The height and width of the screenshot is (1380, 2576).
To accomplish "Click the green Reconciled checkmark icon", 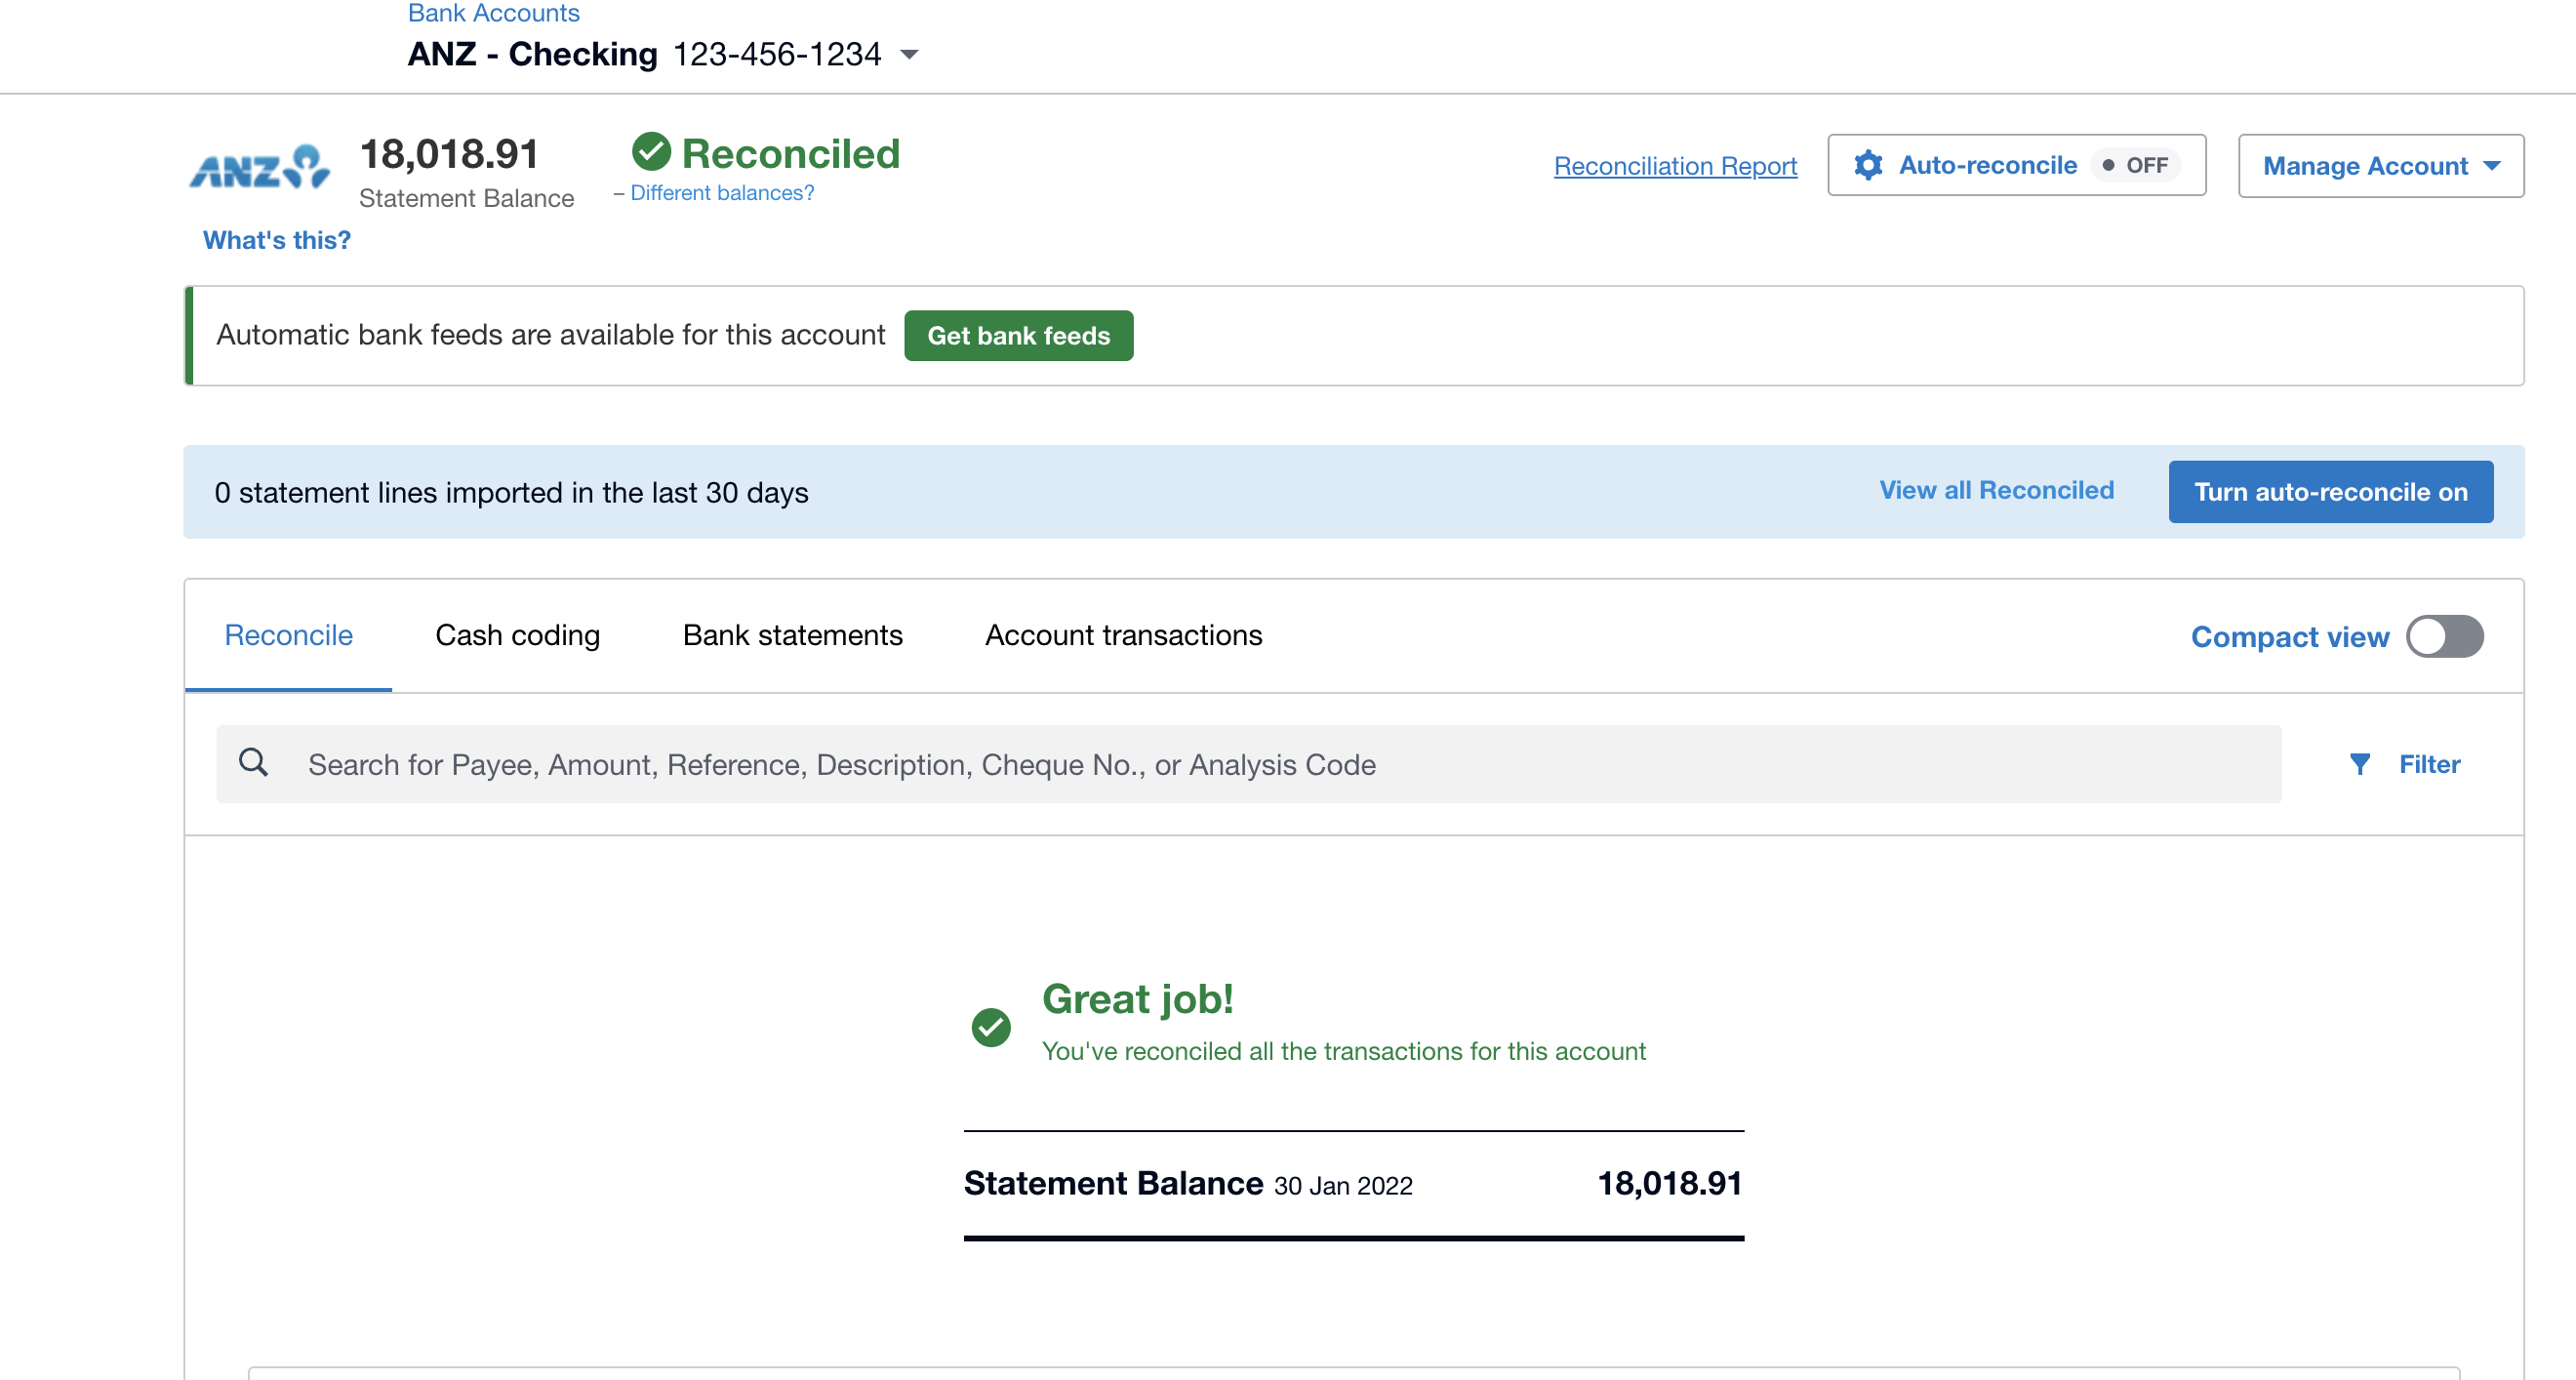I will pyautogui.click(x=651, y=153).
